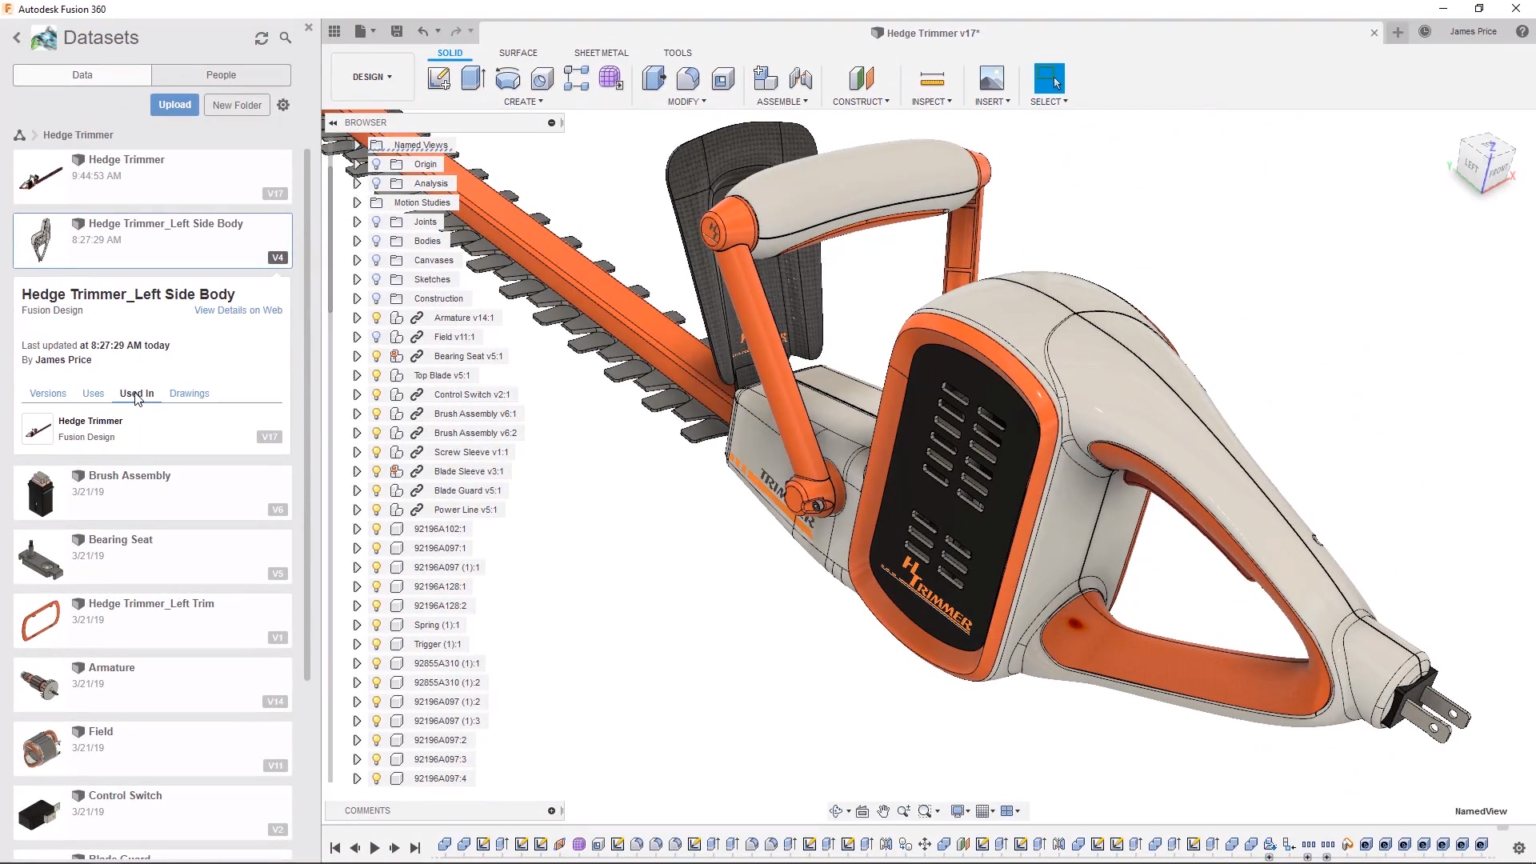Image resolution: width=1536 pixels, height=864 pixels.
Task: Click the Upload button
Action: [174, 105]
